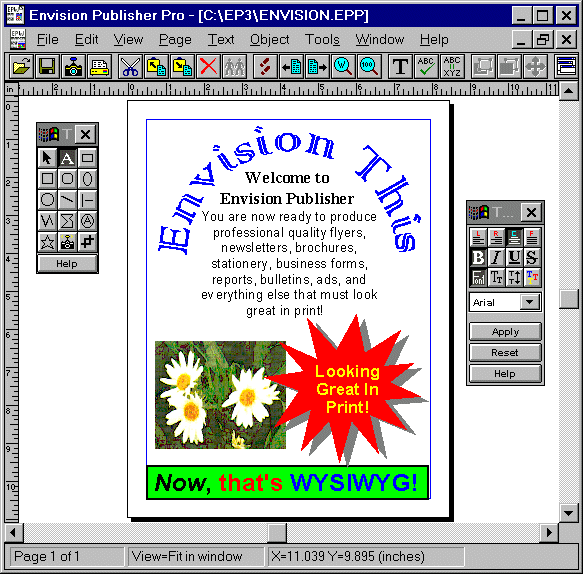Toggle left text alignment (L)
This screenshot has width=583, height=574.
tap(478, 237)
